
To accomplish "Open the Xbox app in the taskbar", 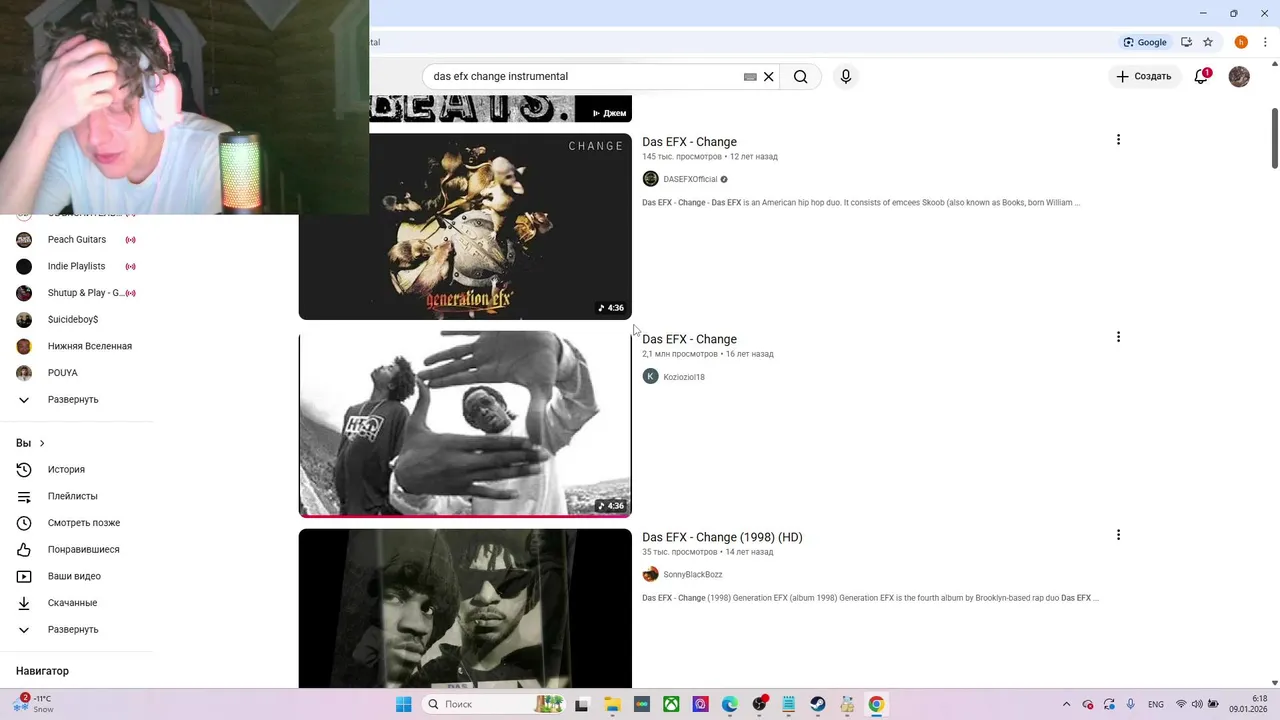I will [x=671, y=704].
